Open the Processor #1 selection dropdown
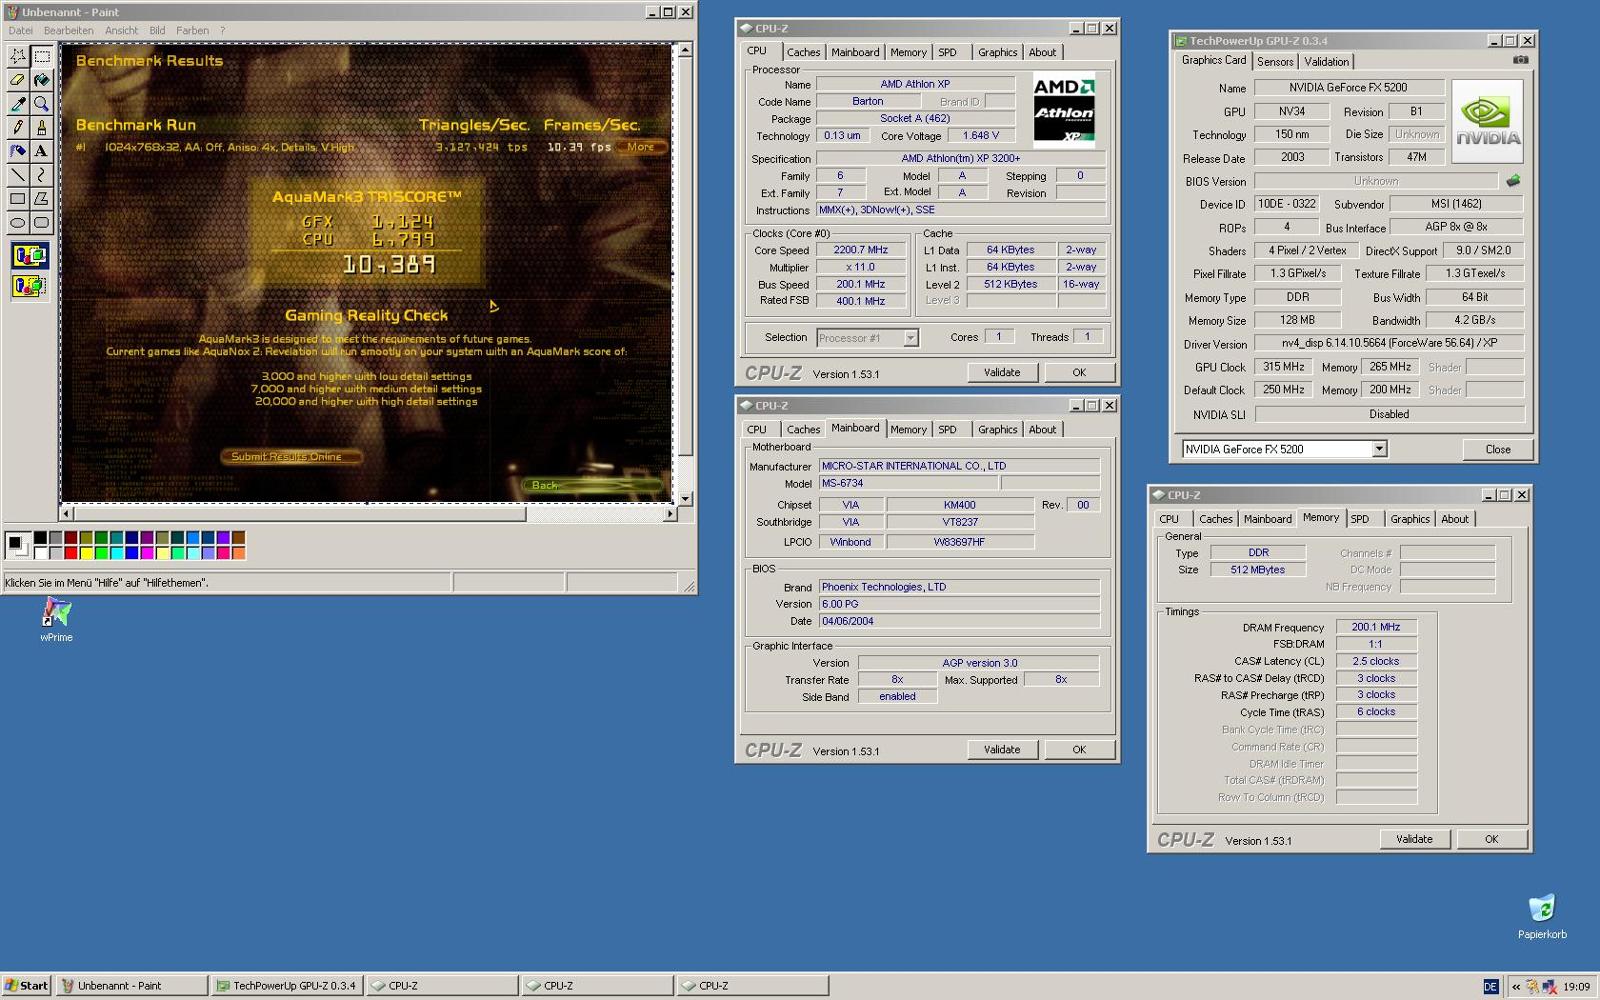 (910, 338)
